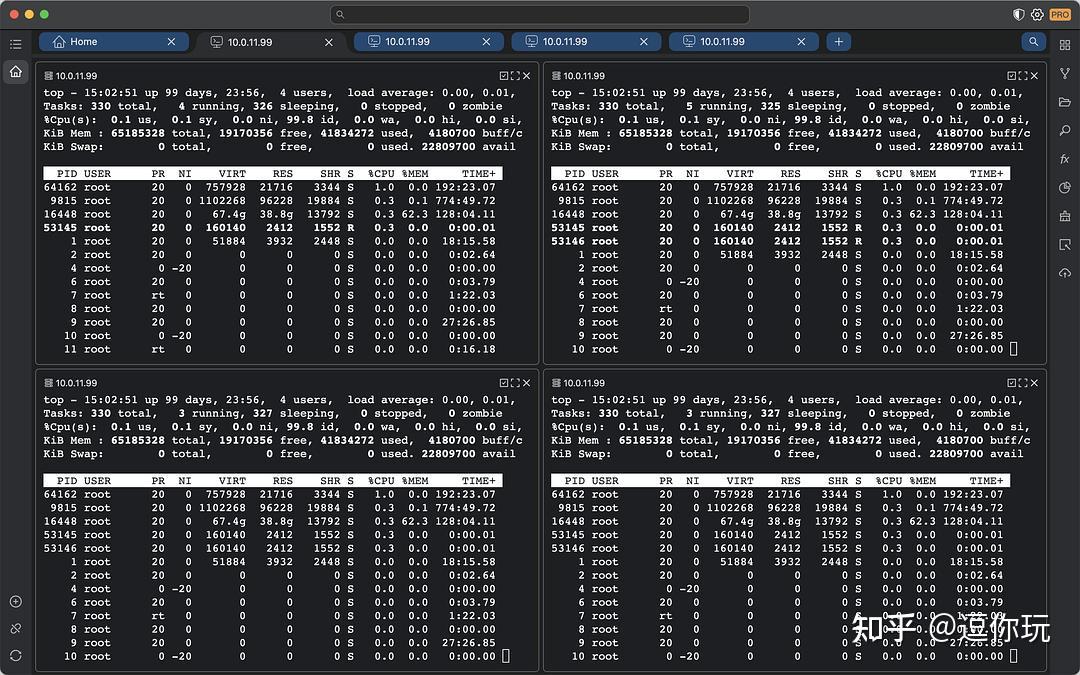Click the %CPU column header in the bottom-left pane

coord(381,481)
